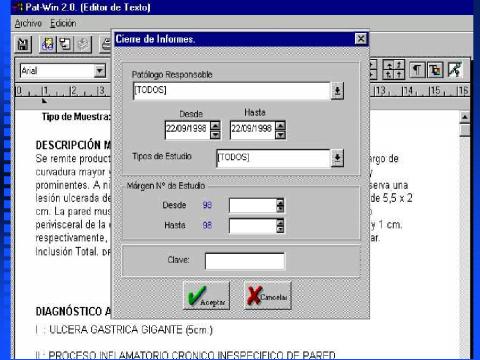Open the Patólogo Responsable dropdown
Viewport: 480px width, 360px height.
(x=337, y=91)
